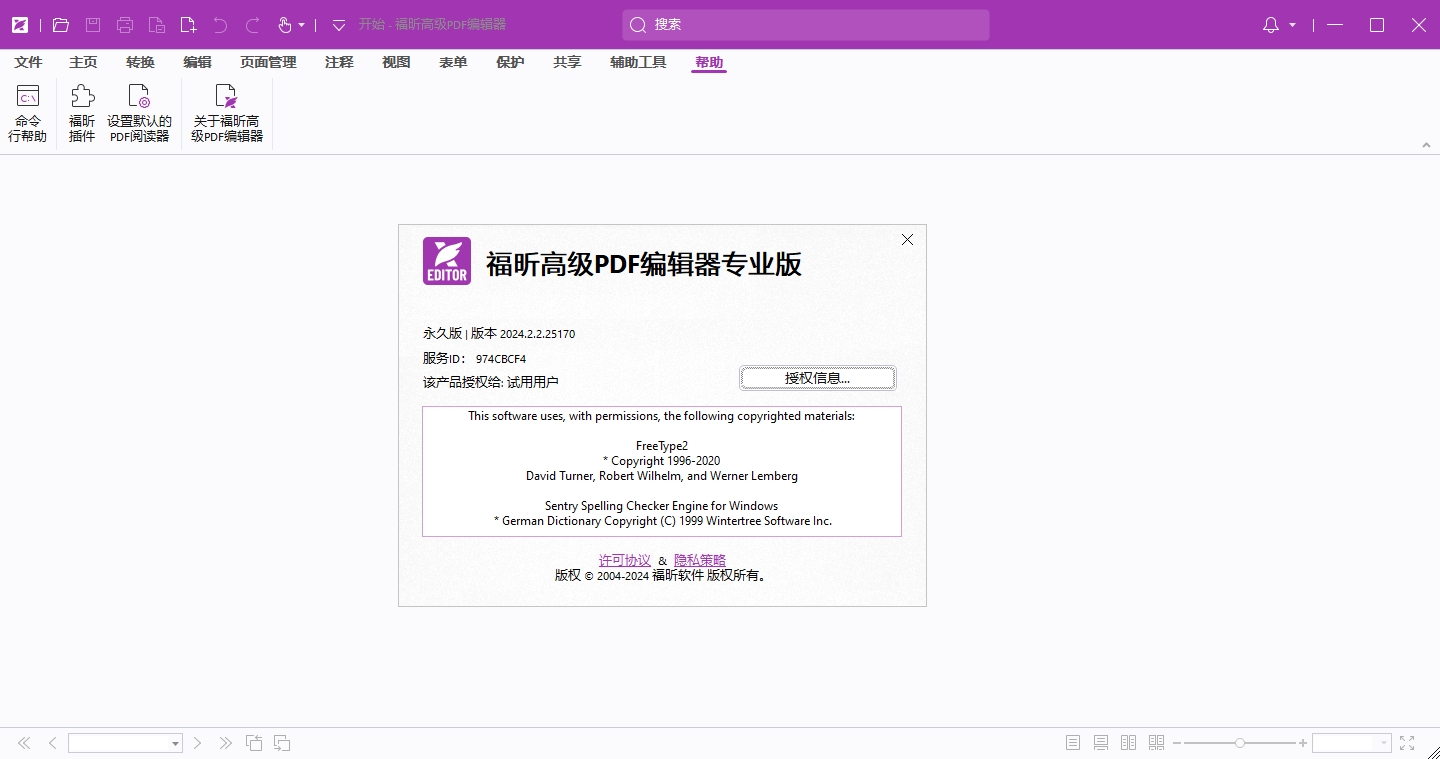This screenshot has height=759, width=1440.
Task: Click the previous view icon in status bar
Action: 254,743
